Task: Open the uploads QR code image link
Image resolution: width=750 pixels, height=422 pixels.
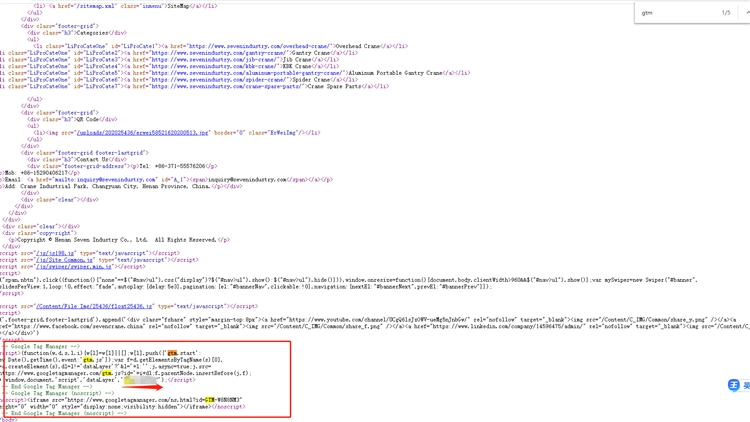Action: tap(143, 133)
